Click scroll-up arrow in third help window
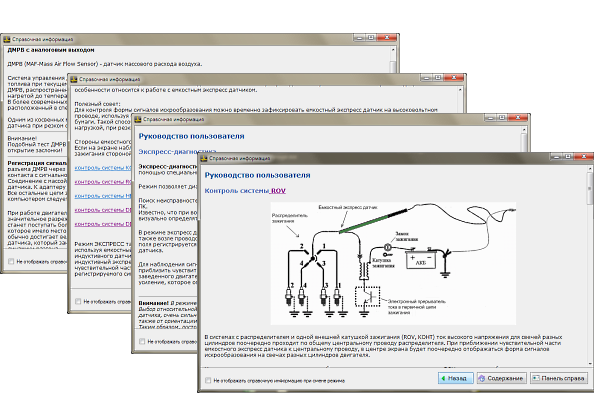594x396 pixels. pos(524,130)
